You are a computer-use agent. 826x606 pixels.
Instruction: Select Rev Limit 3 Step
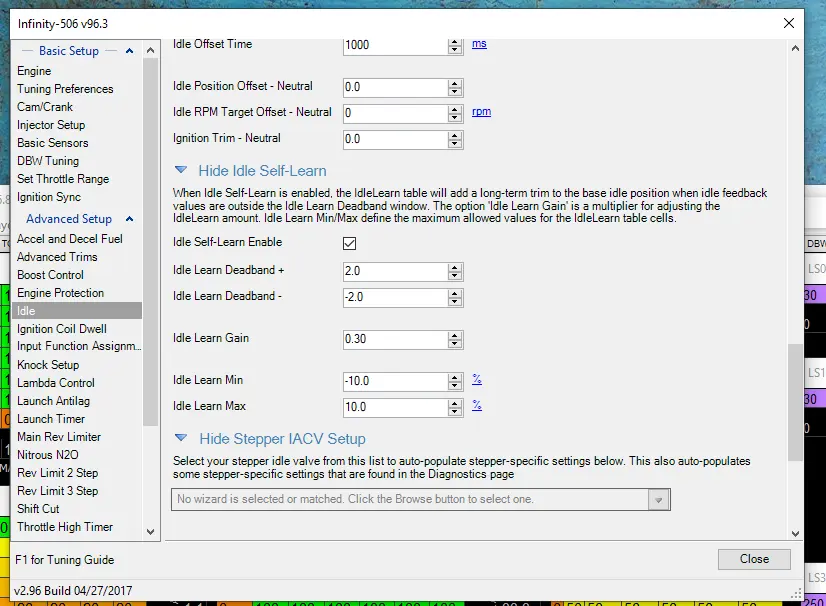pos(57,491)
